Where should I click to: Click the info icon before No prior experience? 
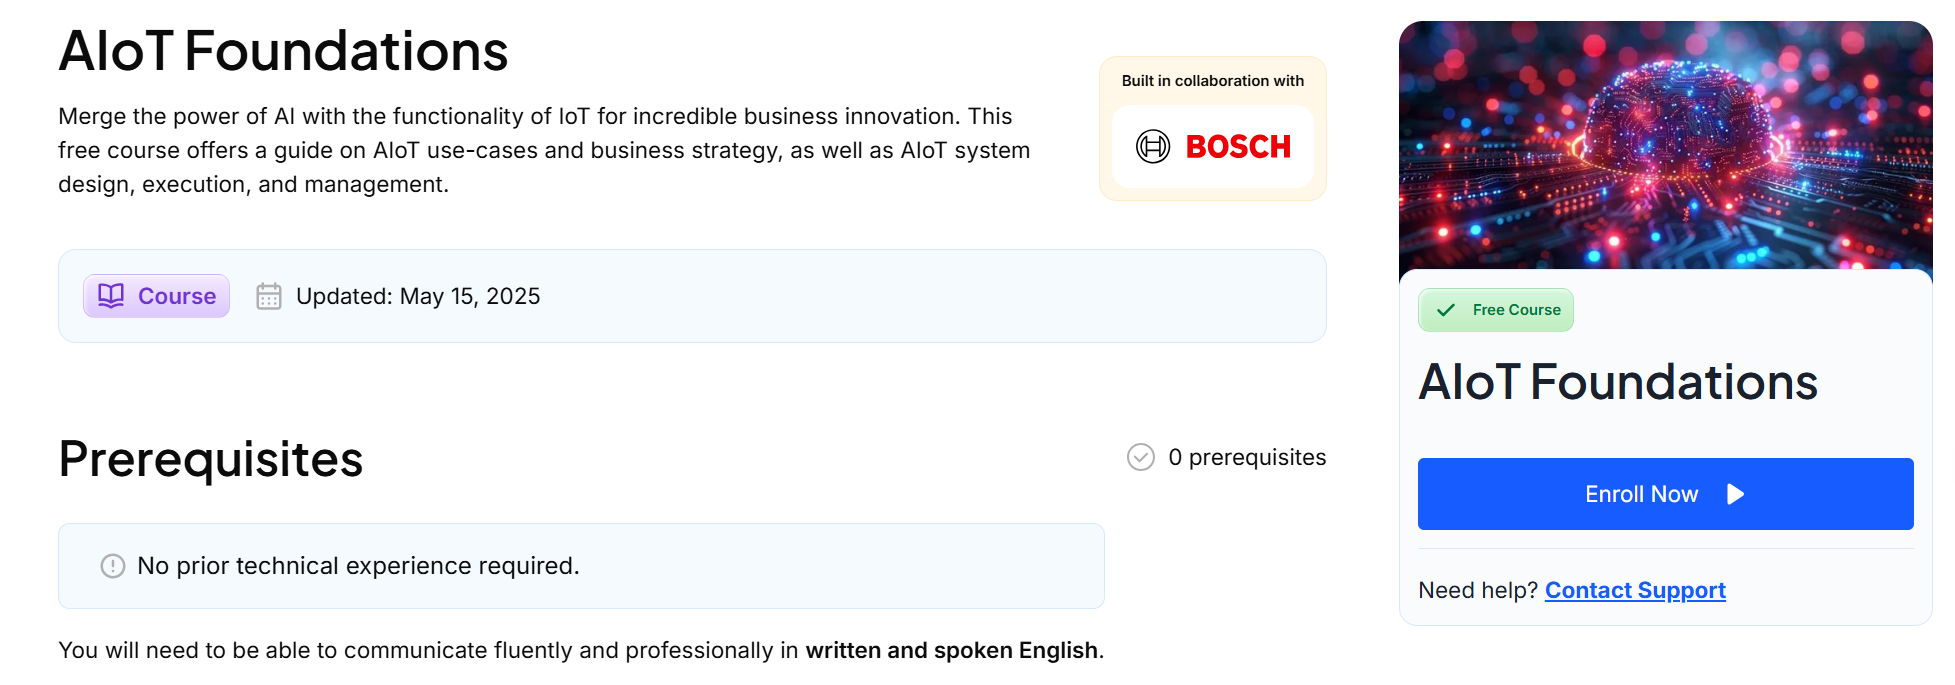coord(113,566)
